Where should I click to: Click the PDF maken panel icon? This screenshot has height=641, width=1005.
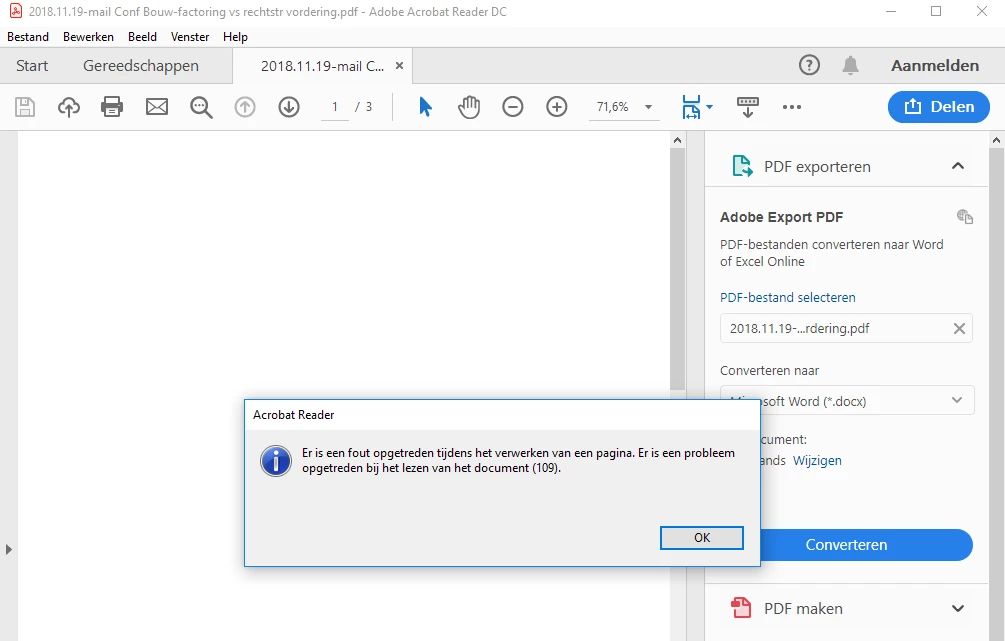tap(742, 608)
